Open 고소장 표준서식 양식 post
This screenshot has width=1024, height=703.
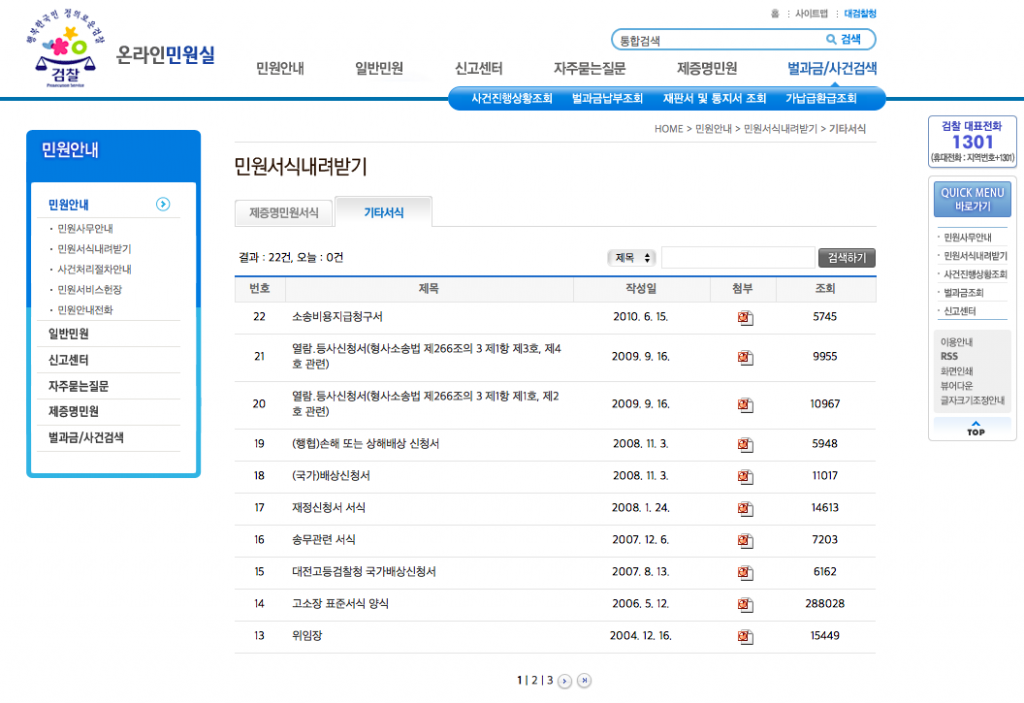pos(340,603)
